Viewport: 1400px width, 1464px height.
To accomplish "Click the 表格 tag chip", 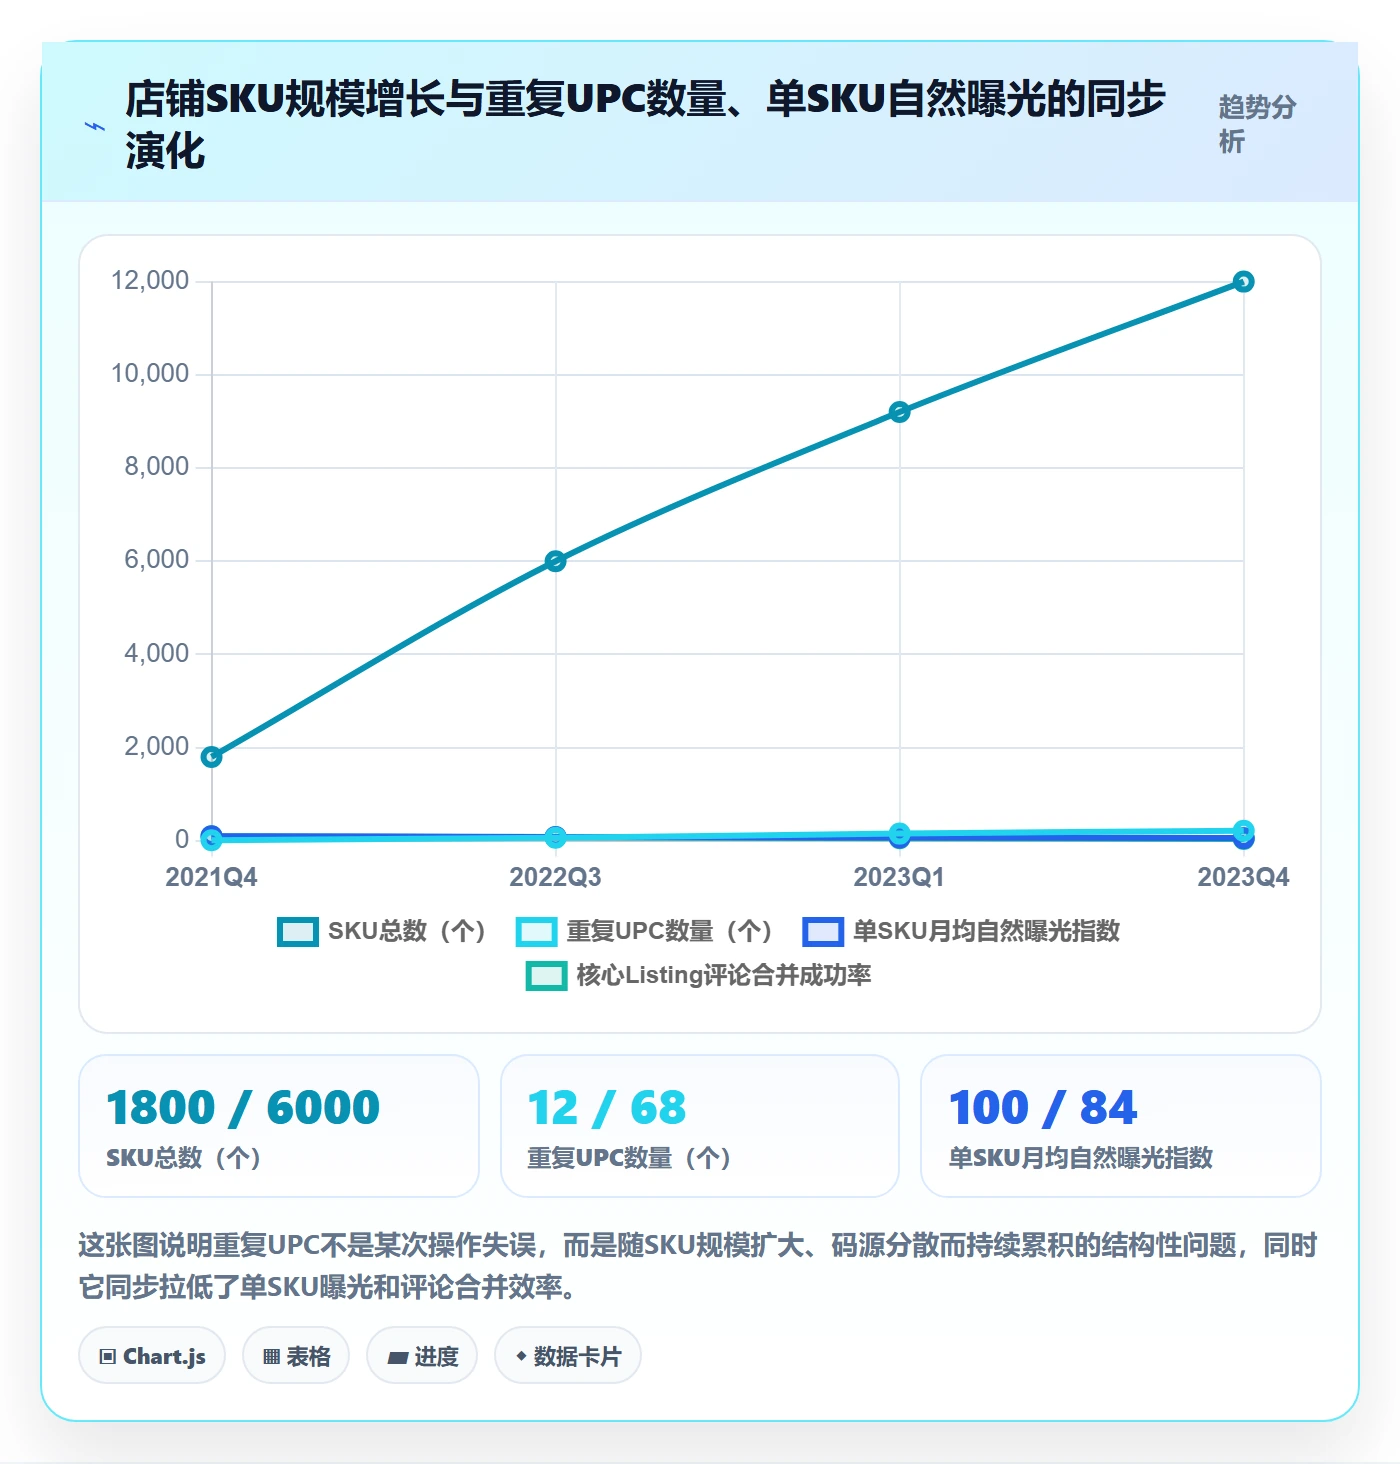I will click(x=296, y=1356).
